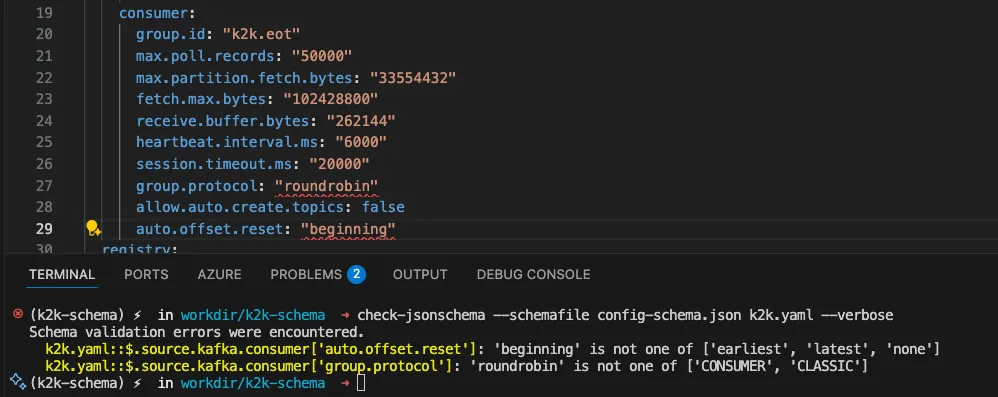Open the PORTS tab

point(146,274)
